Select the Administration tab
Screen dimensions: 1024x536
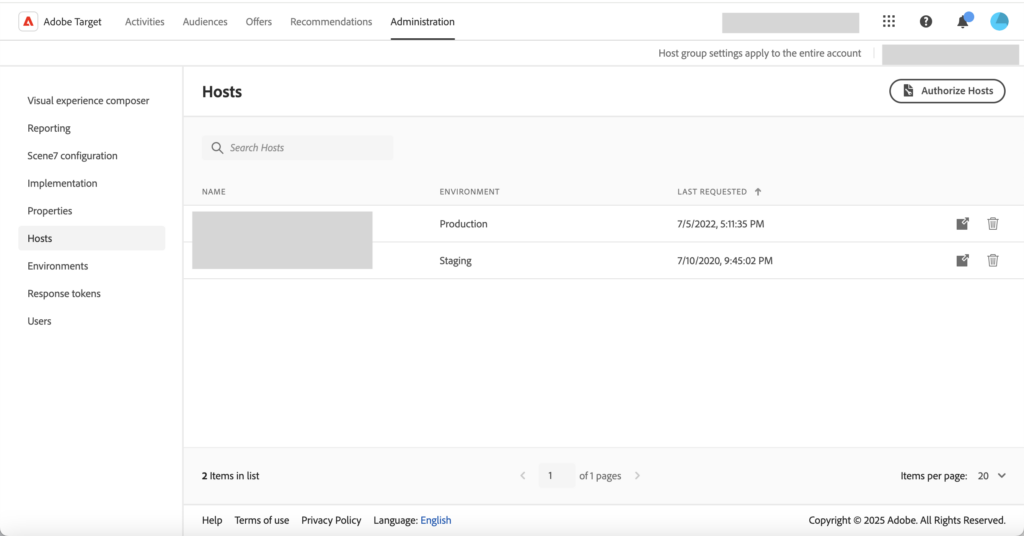pyautogui.click(x=423, y=22)
